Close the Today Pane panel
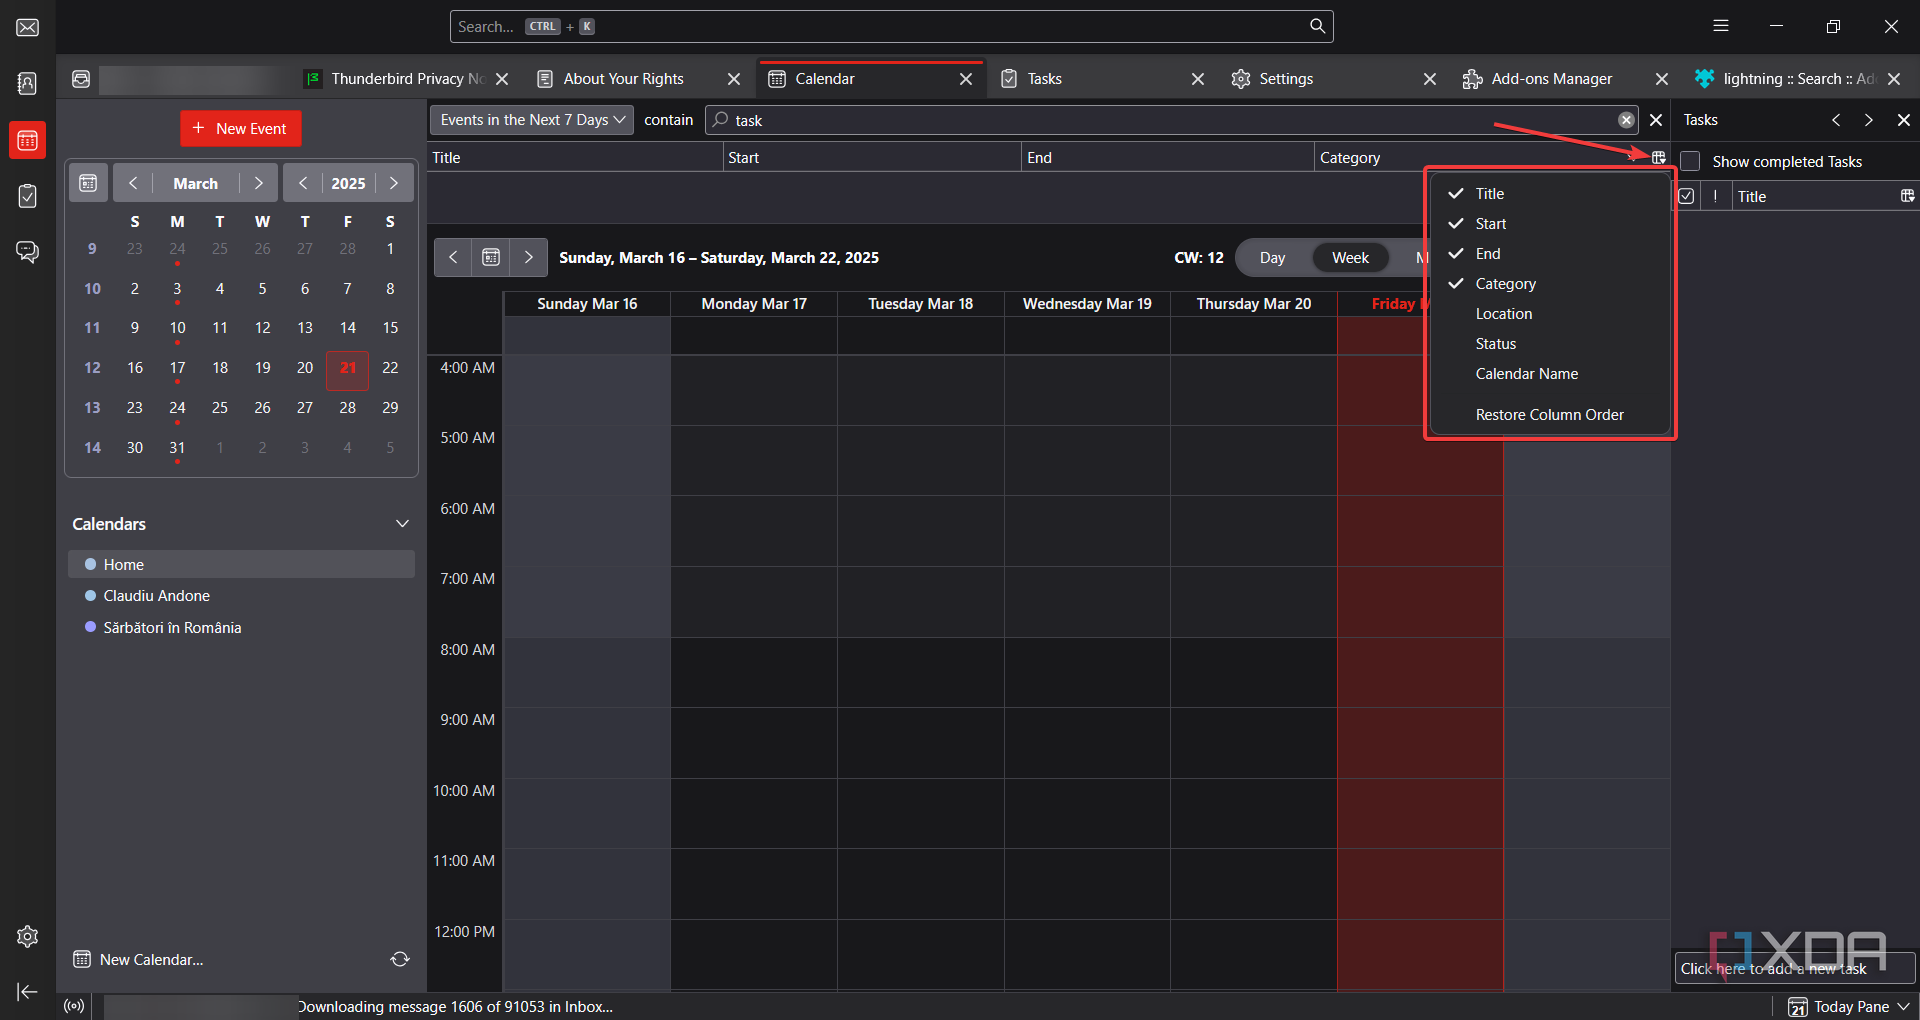The height and width of the screenshot is (1020, 1920). coord(1904,120)
